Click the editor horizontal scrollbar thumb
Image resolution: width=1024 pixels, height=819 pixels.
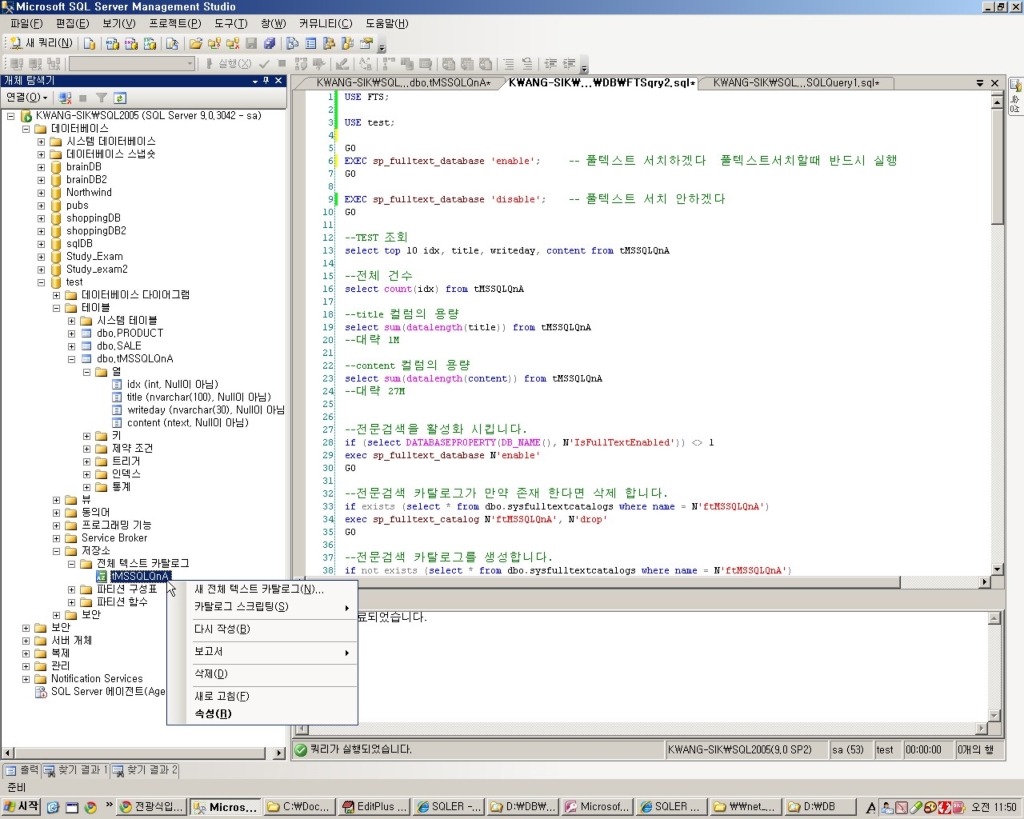pos(604,582)
